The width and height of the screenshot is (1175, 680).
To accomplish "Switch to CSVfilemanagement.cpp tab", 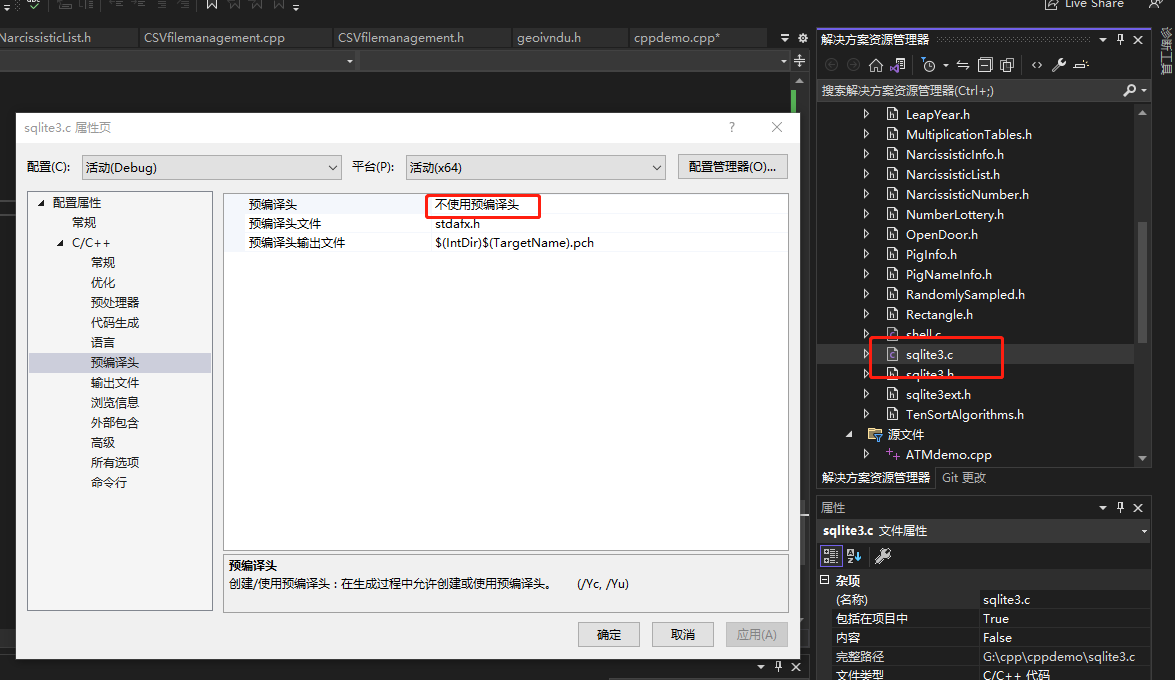I will click(214, 37).
